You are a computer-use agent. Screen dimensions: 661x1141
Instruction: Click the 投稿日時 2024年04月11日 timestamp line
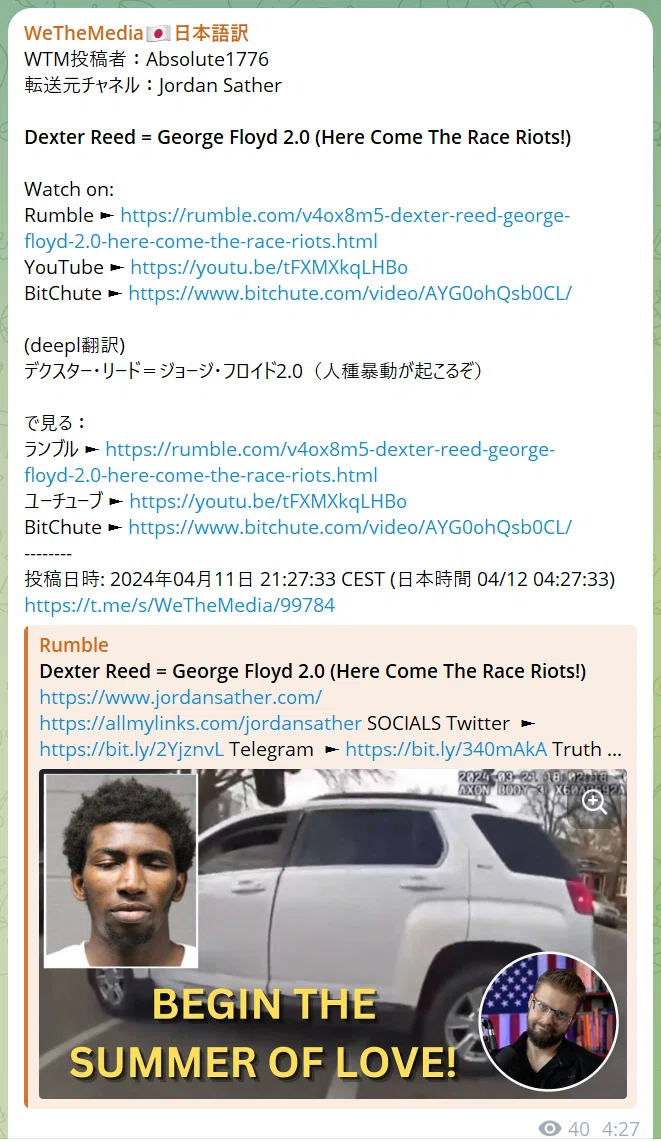tap(320, 579)
